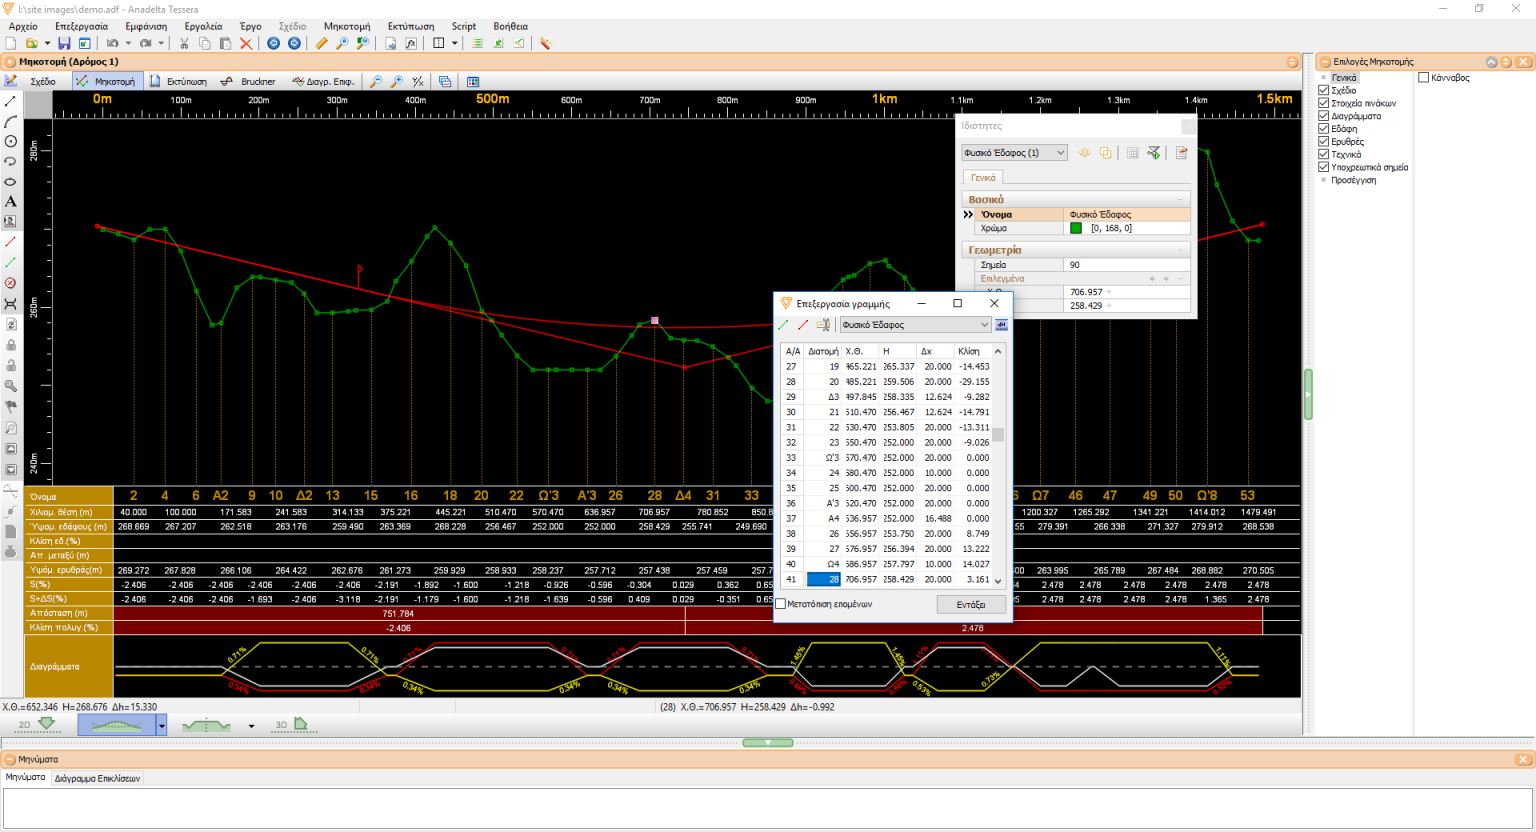1536x832 pixels.
Task: Uncheck the Ερυθρές option in right panel
Action: coord(1325,140)
